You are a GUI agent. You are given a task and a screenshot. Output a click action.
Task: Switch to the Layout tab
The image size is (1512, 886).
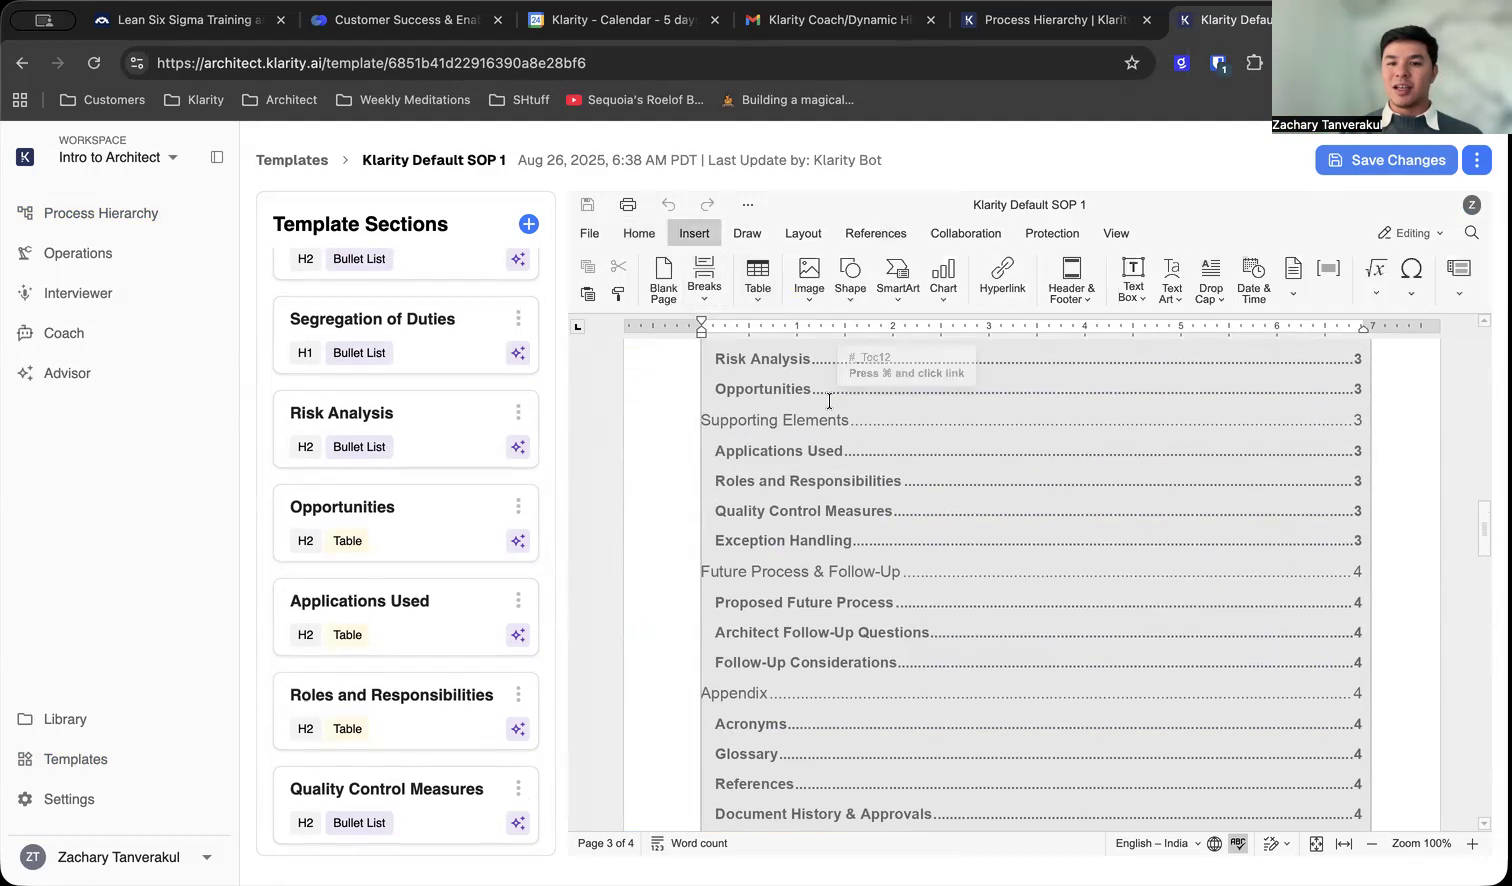tap(803, 233)
